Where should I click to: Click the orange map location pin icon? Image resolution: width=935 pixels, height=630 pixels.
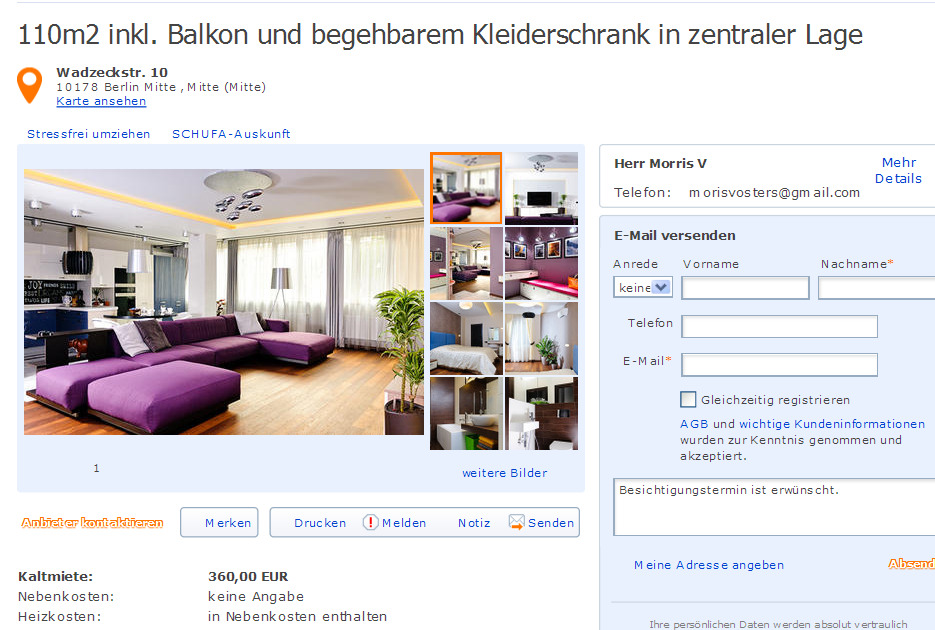[29, 85]
